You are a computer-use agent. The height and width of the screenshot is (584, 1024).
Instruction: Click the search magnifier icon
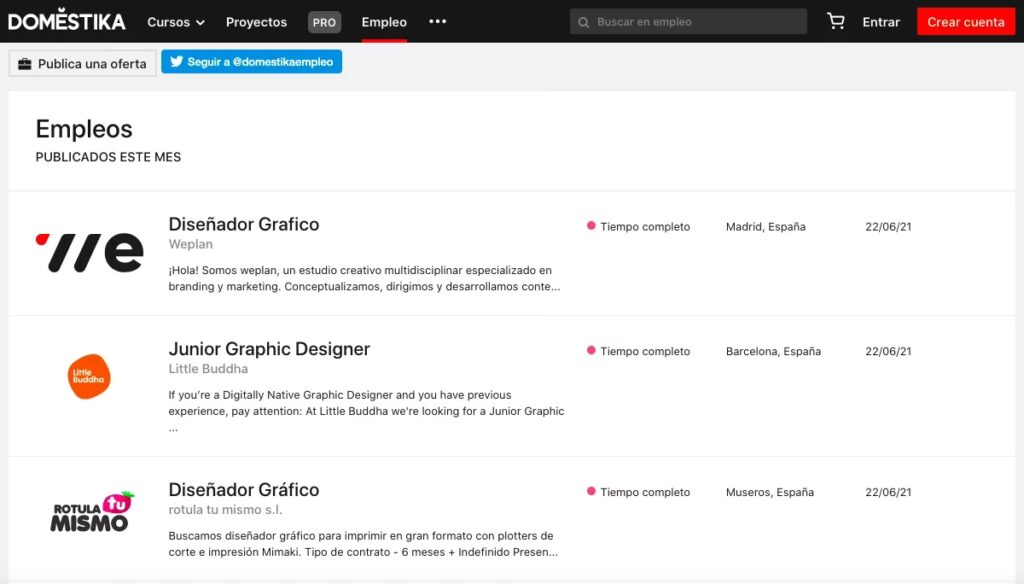click(583, 22)
